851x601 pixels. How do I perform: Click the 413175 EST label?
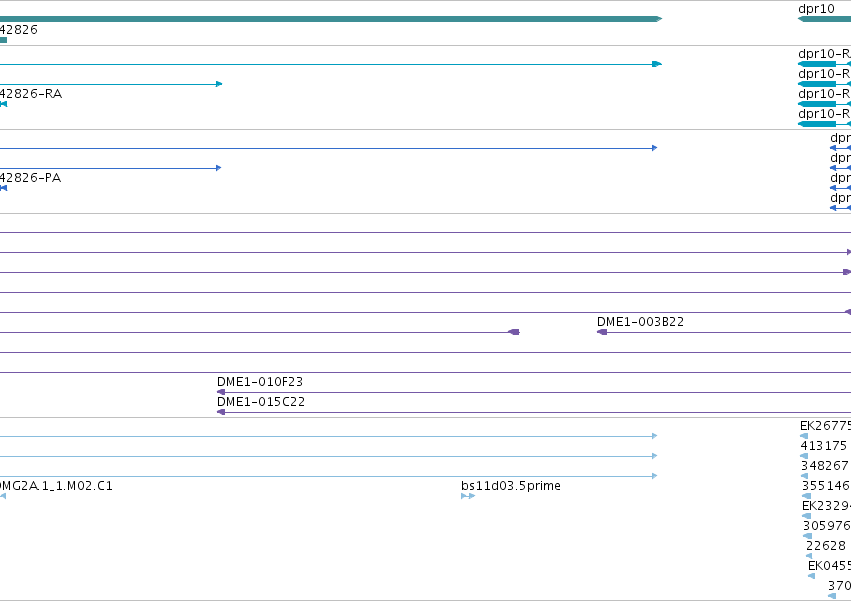point(824,446)
